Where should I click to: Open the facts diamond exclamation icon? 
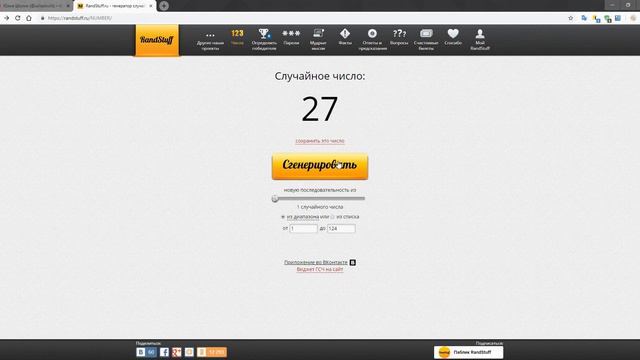345,33
